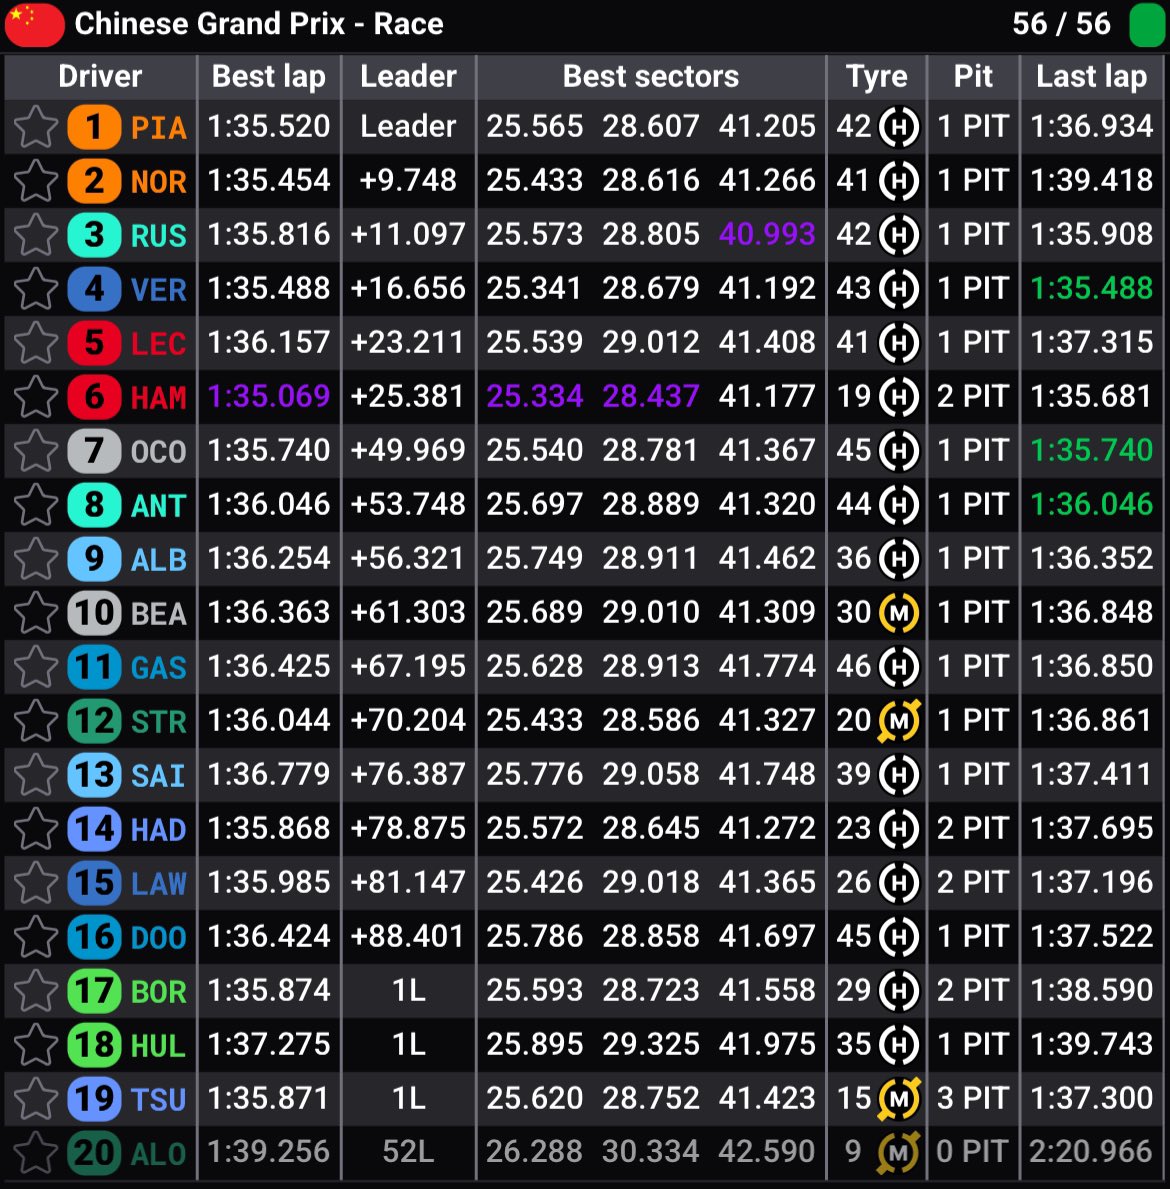Tap the driver code "GAS"
The height and width of the screenshot is (1189, 1170).
[x=158, y=668]
